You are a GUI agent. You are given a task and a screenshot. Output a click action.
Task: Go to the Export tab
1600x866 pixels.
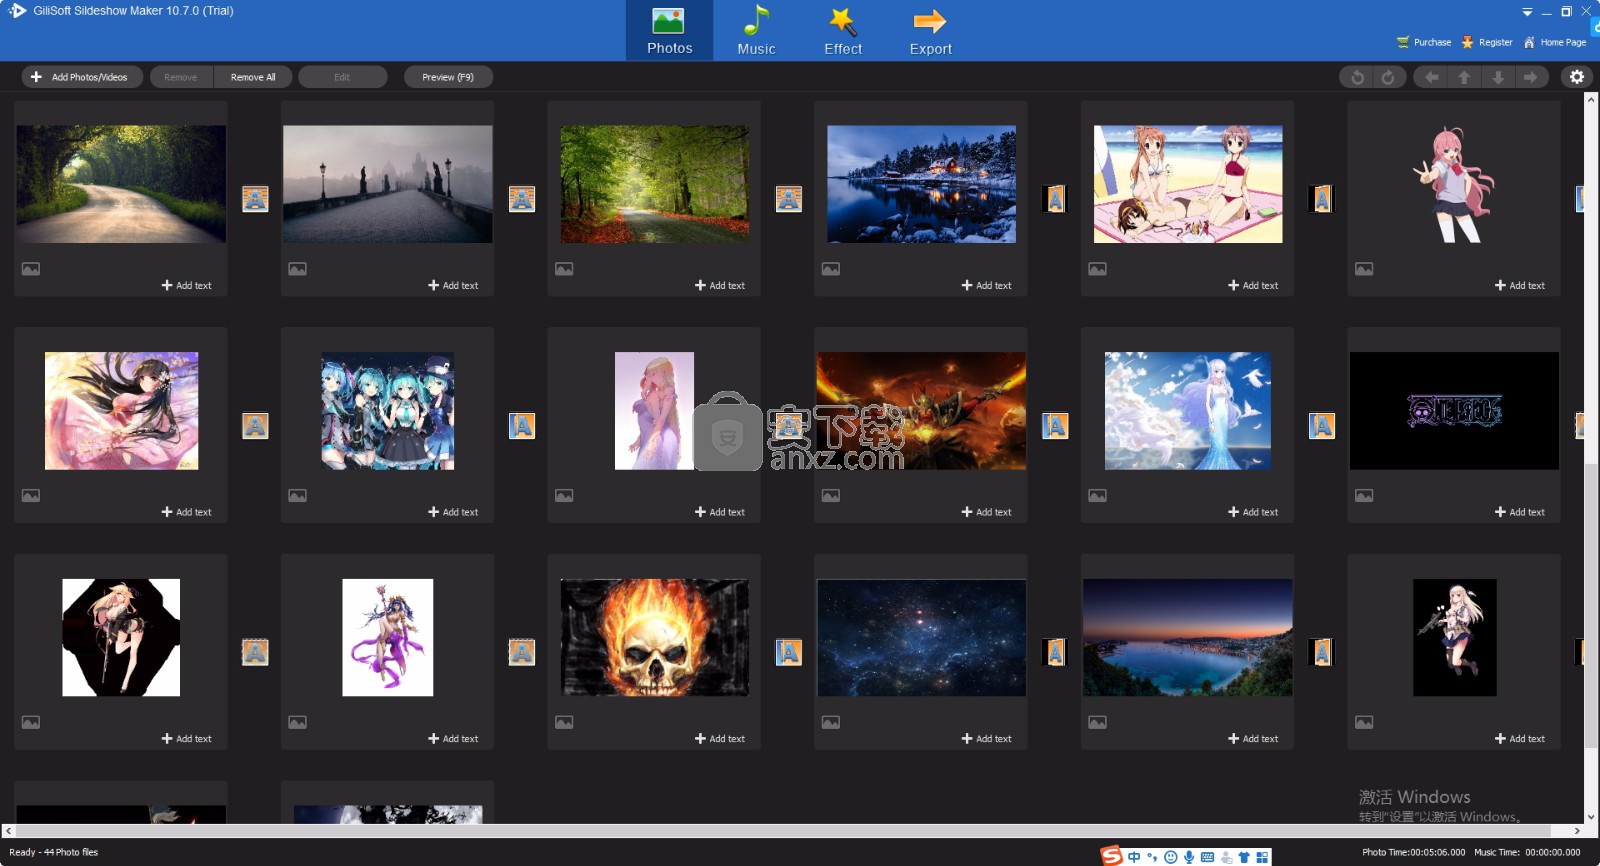click(x=930, y=31)
